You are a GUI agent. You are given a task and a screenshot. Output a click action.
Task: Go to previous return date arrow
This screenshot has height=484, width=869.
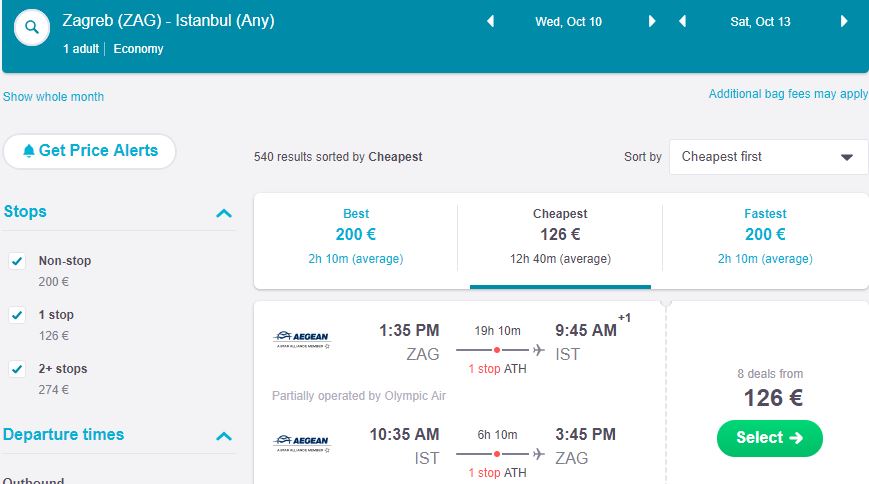(x=682, y=22)
